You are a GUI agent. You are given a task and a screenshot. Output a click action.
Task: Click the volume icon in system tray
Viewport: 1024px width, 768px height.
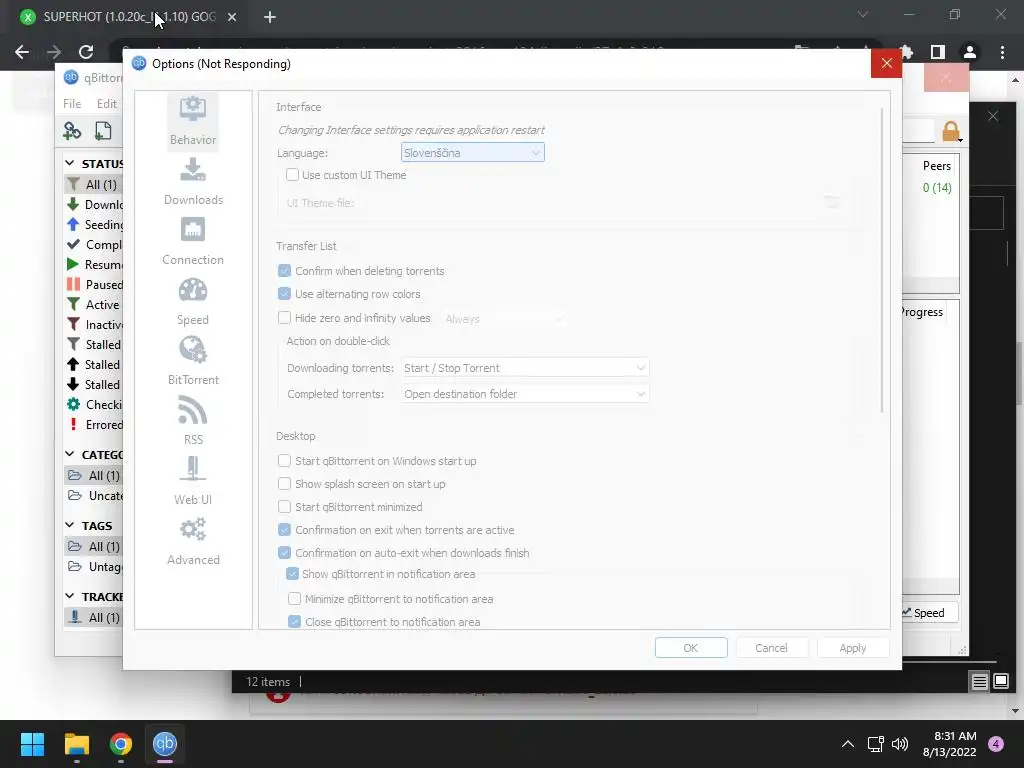(899, 744)
